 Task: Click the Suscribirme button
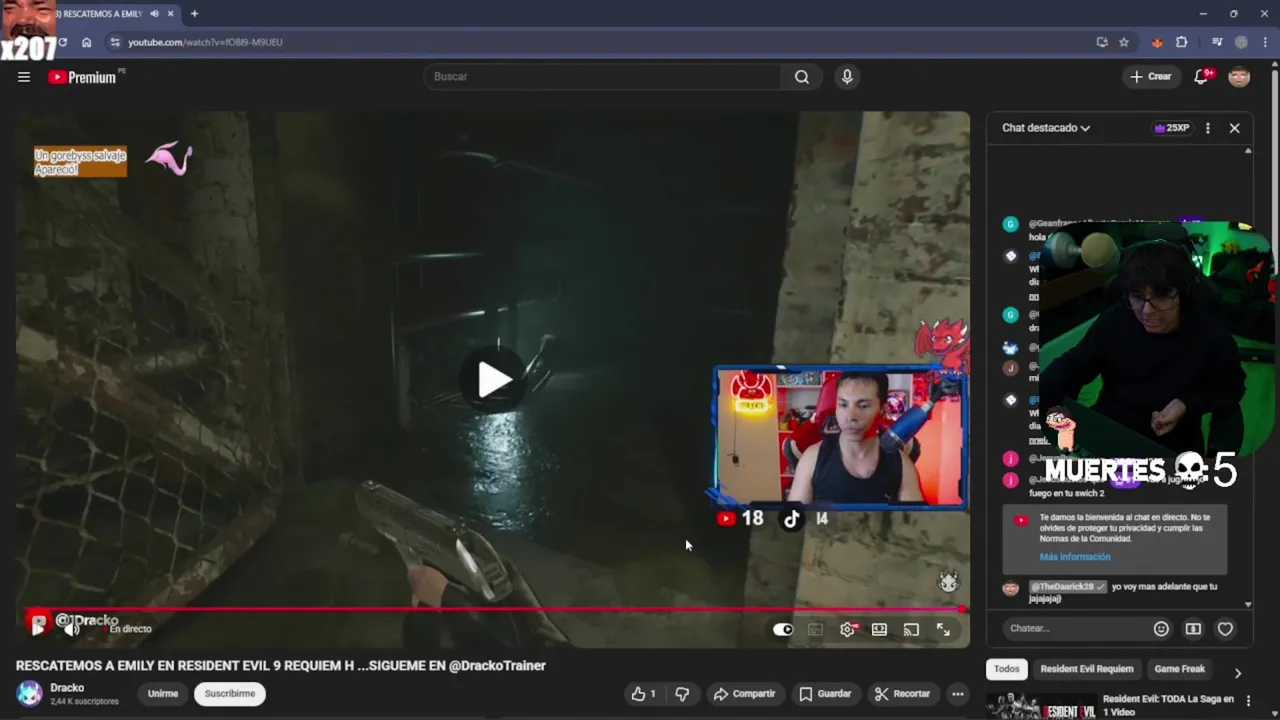[230, 694]
